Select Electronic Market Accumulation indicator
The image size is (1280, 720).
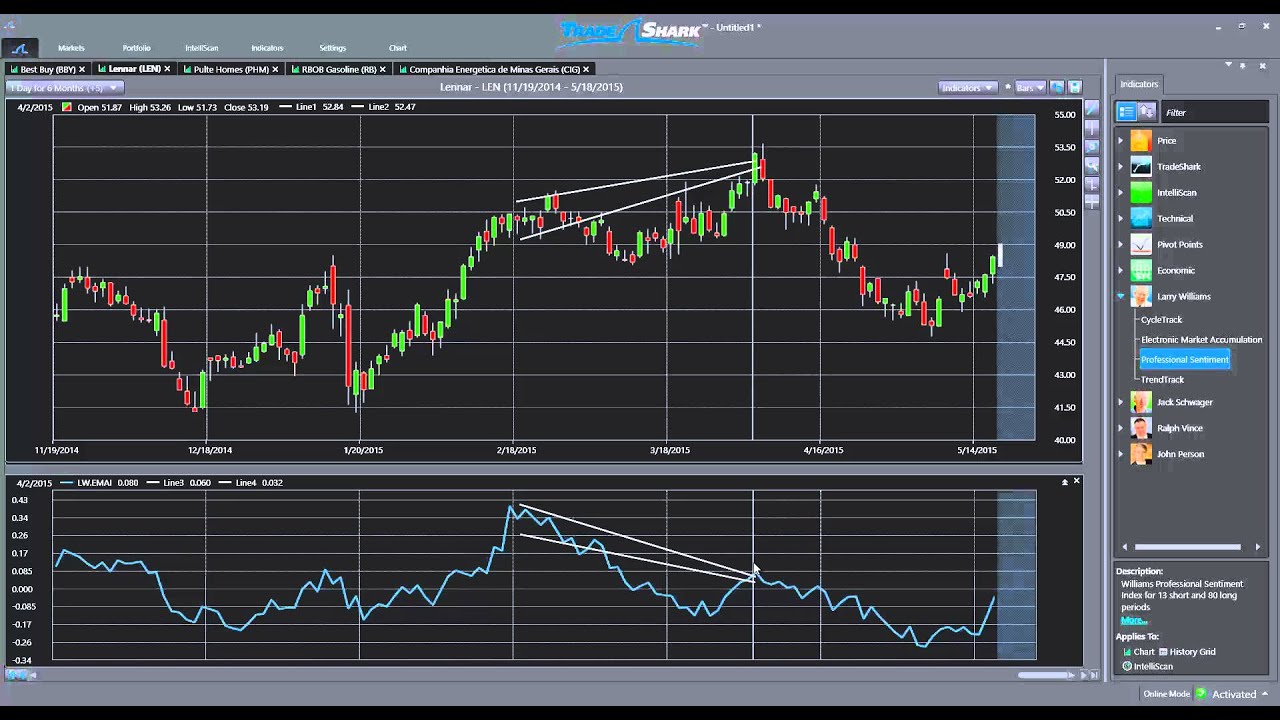pos(1202,340)
